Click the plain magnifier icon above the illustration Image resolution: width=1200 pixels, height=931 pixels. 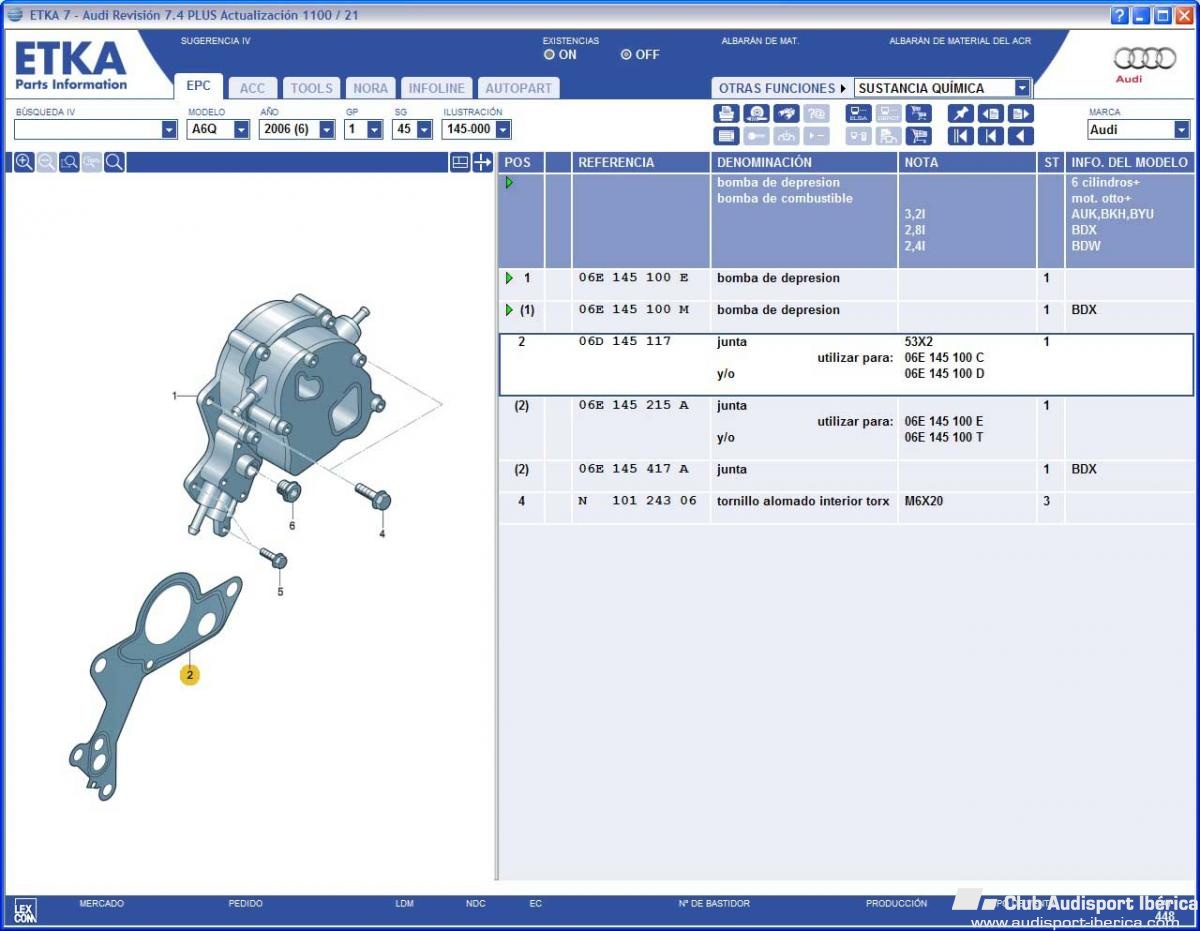pyautogui.click(x=115, y=162)
